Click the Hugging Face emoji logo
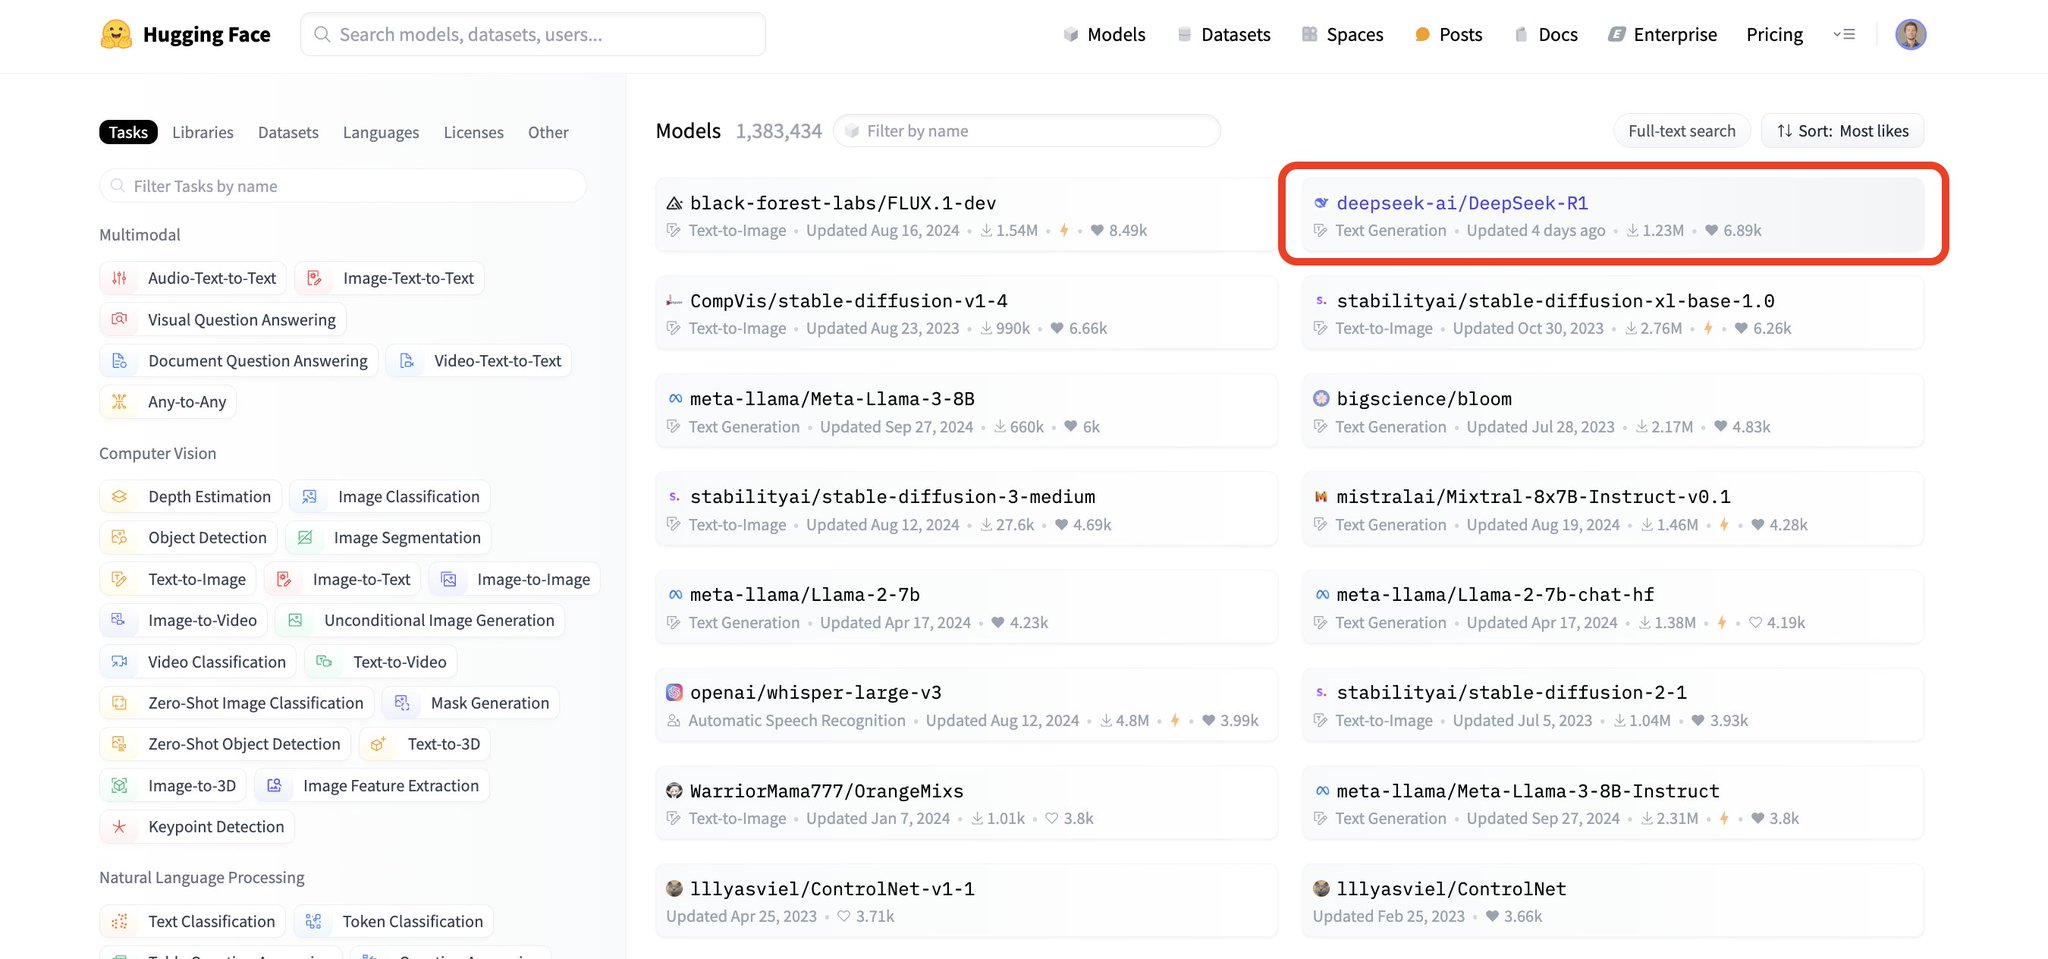The height and width of the screenshot is (959, 2048). pos(116,35)
